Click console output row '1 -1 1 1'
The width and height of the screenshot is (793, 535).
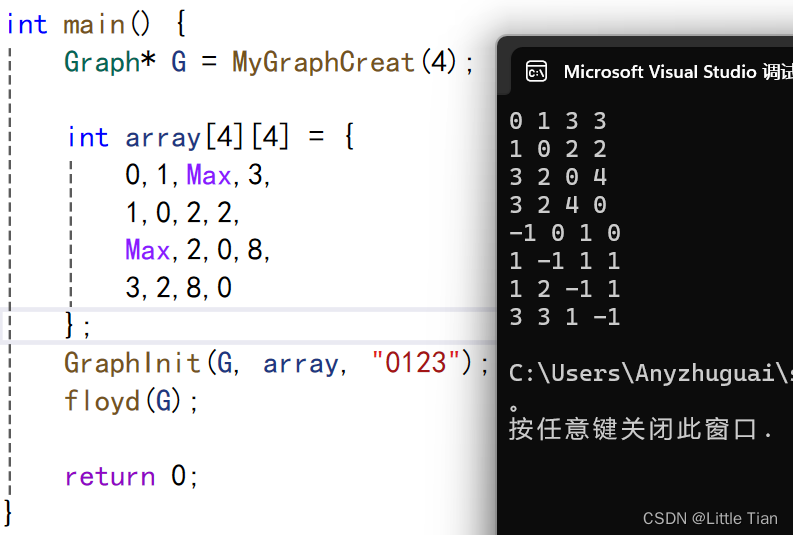point(565,261)
